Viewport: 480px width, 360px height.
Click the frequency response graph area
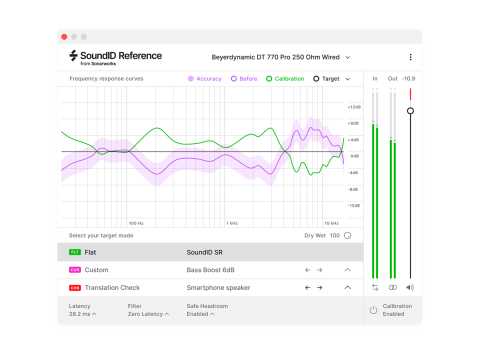(x=203, y=157)
